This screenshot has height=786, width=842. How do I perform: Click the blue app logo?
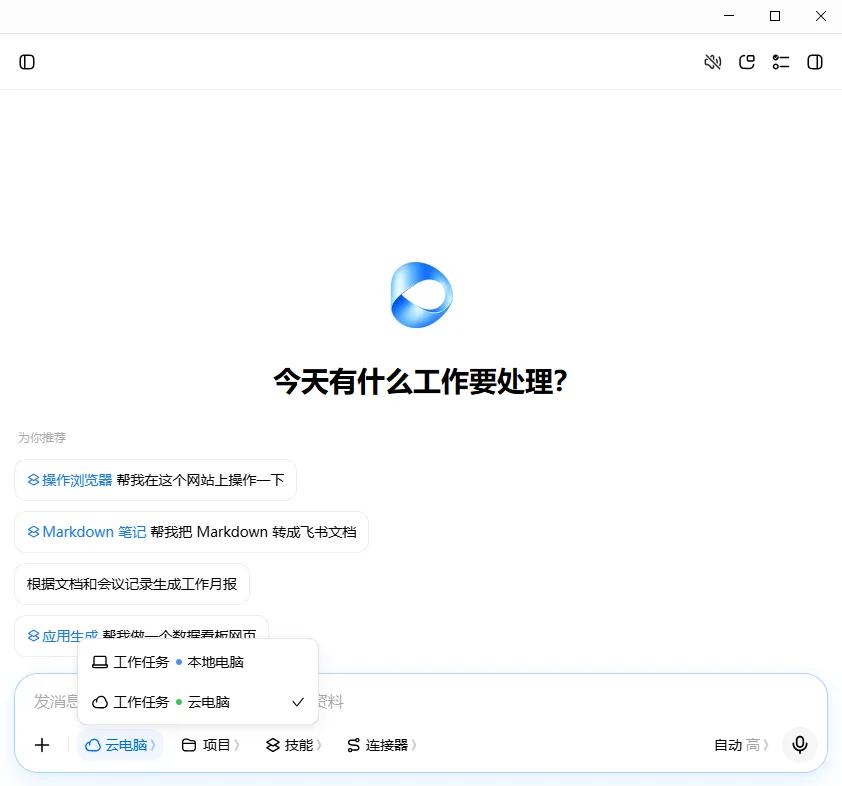tap(422, 295)
